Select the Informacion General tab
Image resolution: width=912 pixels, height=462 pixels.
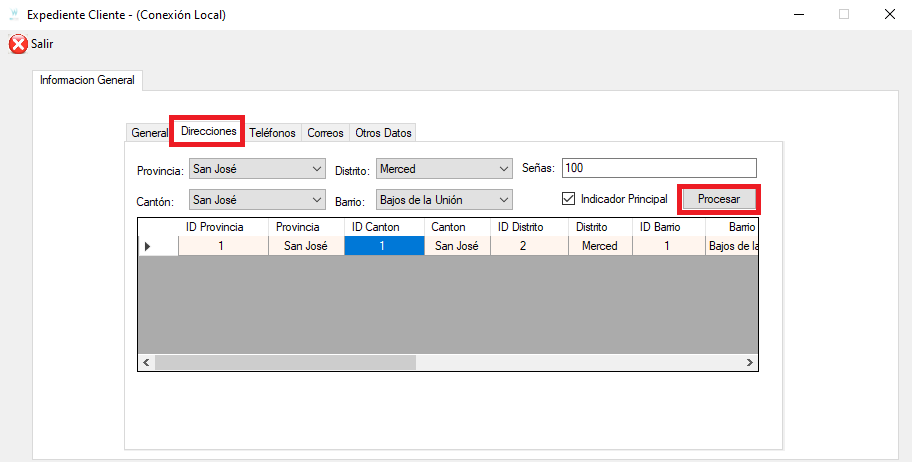coord(87,80)
